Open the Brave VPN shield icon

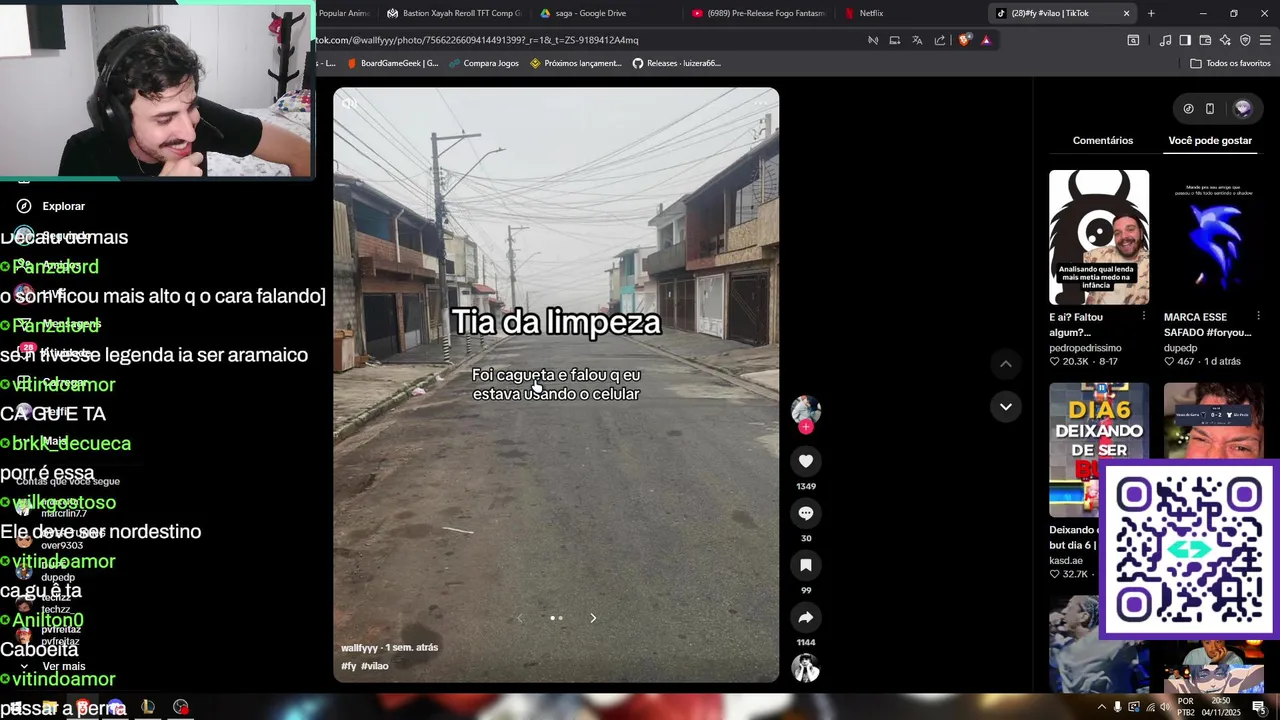(x=1245, y=40)
